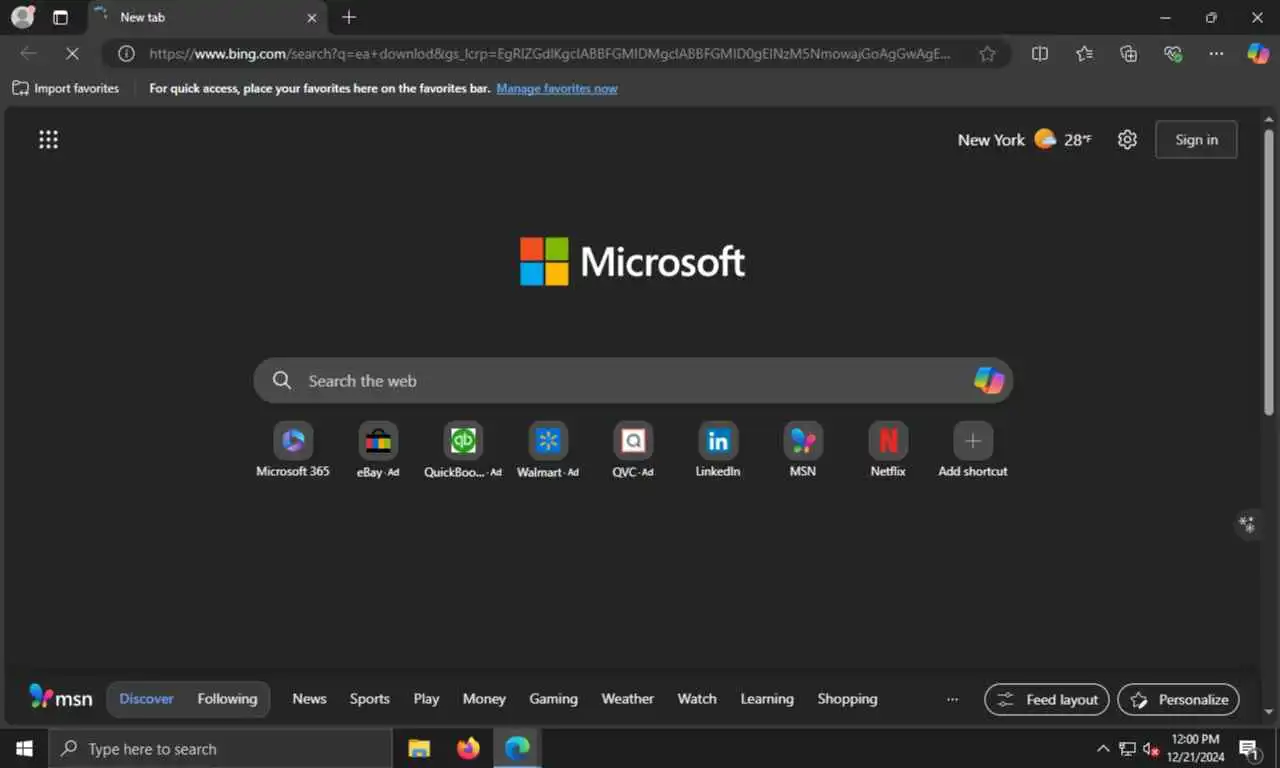Open Windows Start menu
Image resolution: width=1280 pixels, height=768 pixels.
(24, 748)
